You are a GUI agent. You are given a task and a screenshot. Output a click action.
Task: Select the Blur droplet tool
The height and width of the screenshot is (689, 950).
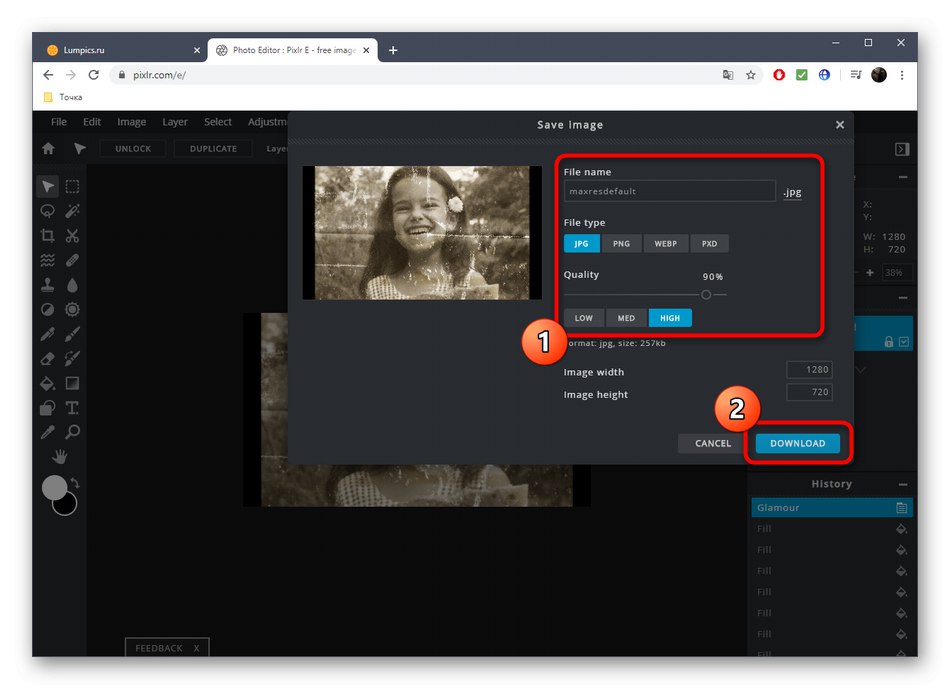coord(72,285)
